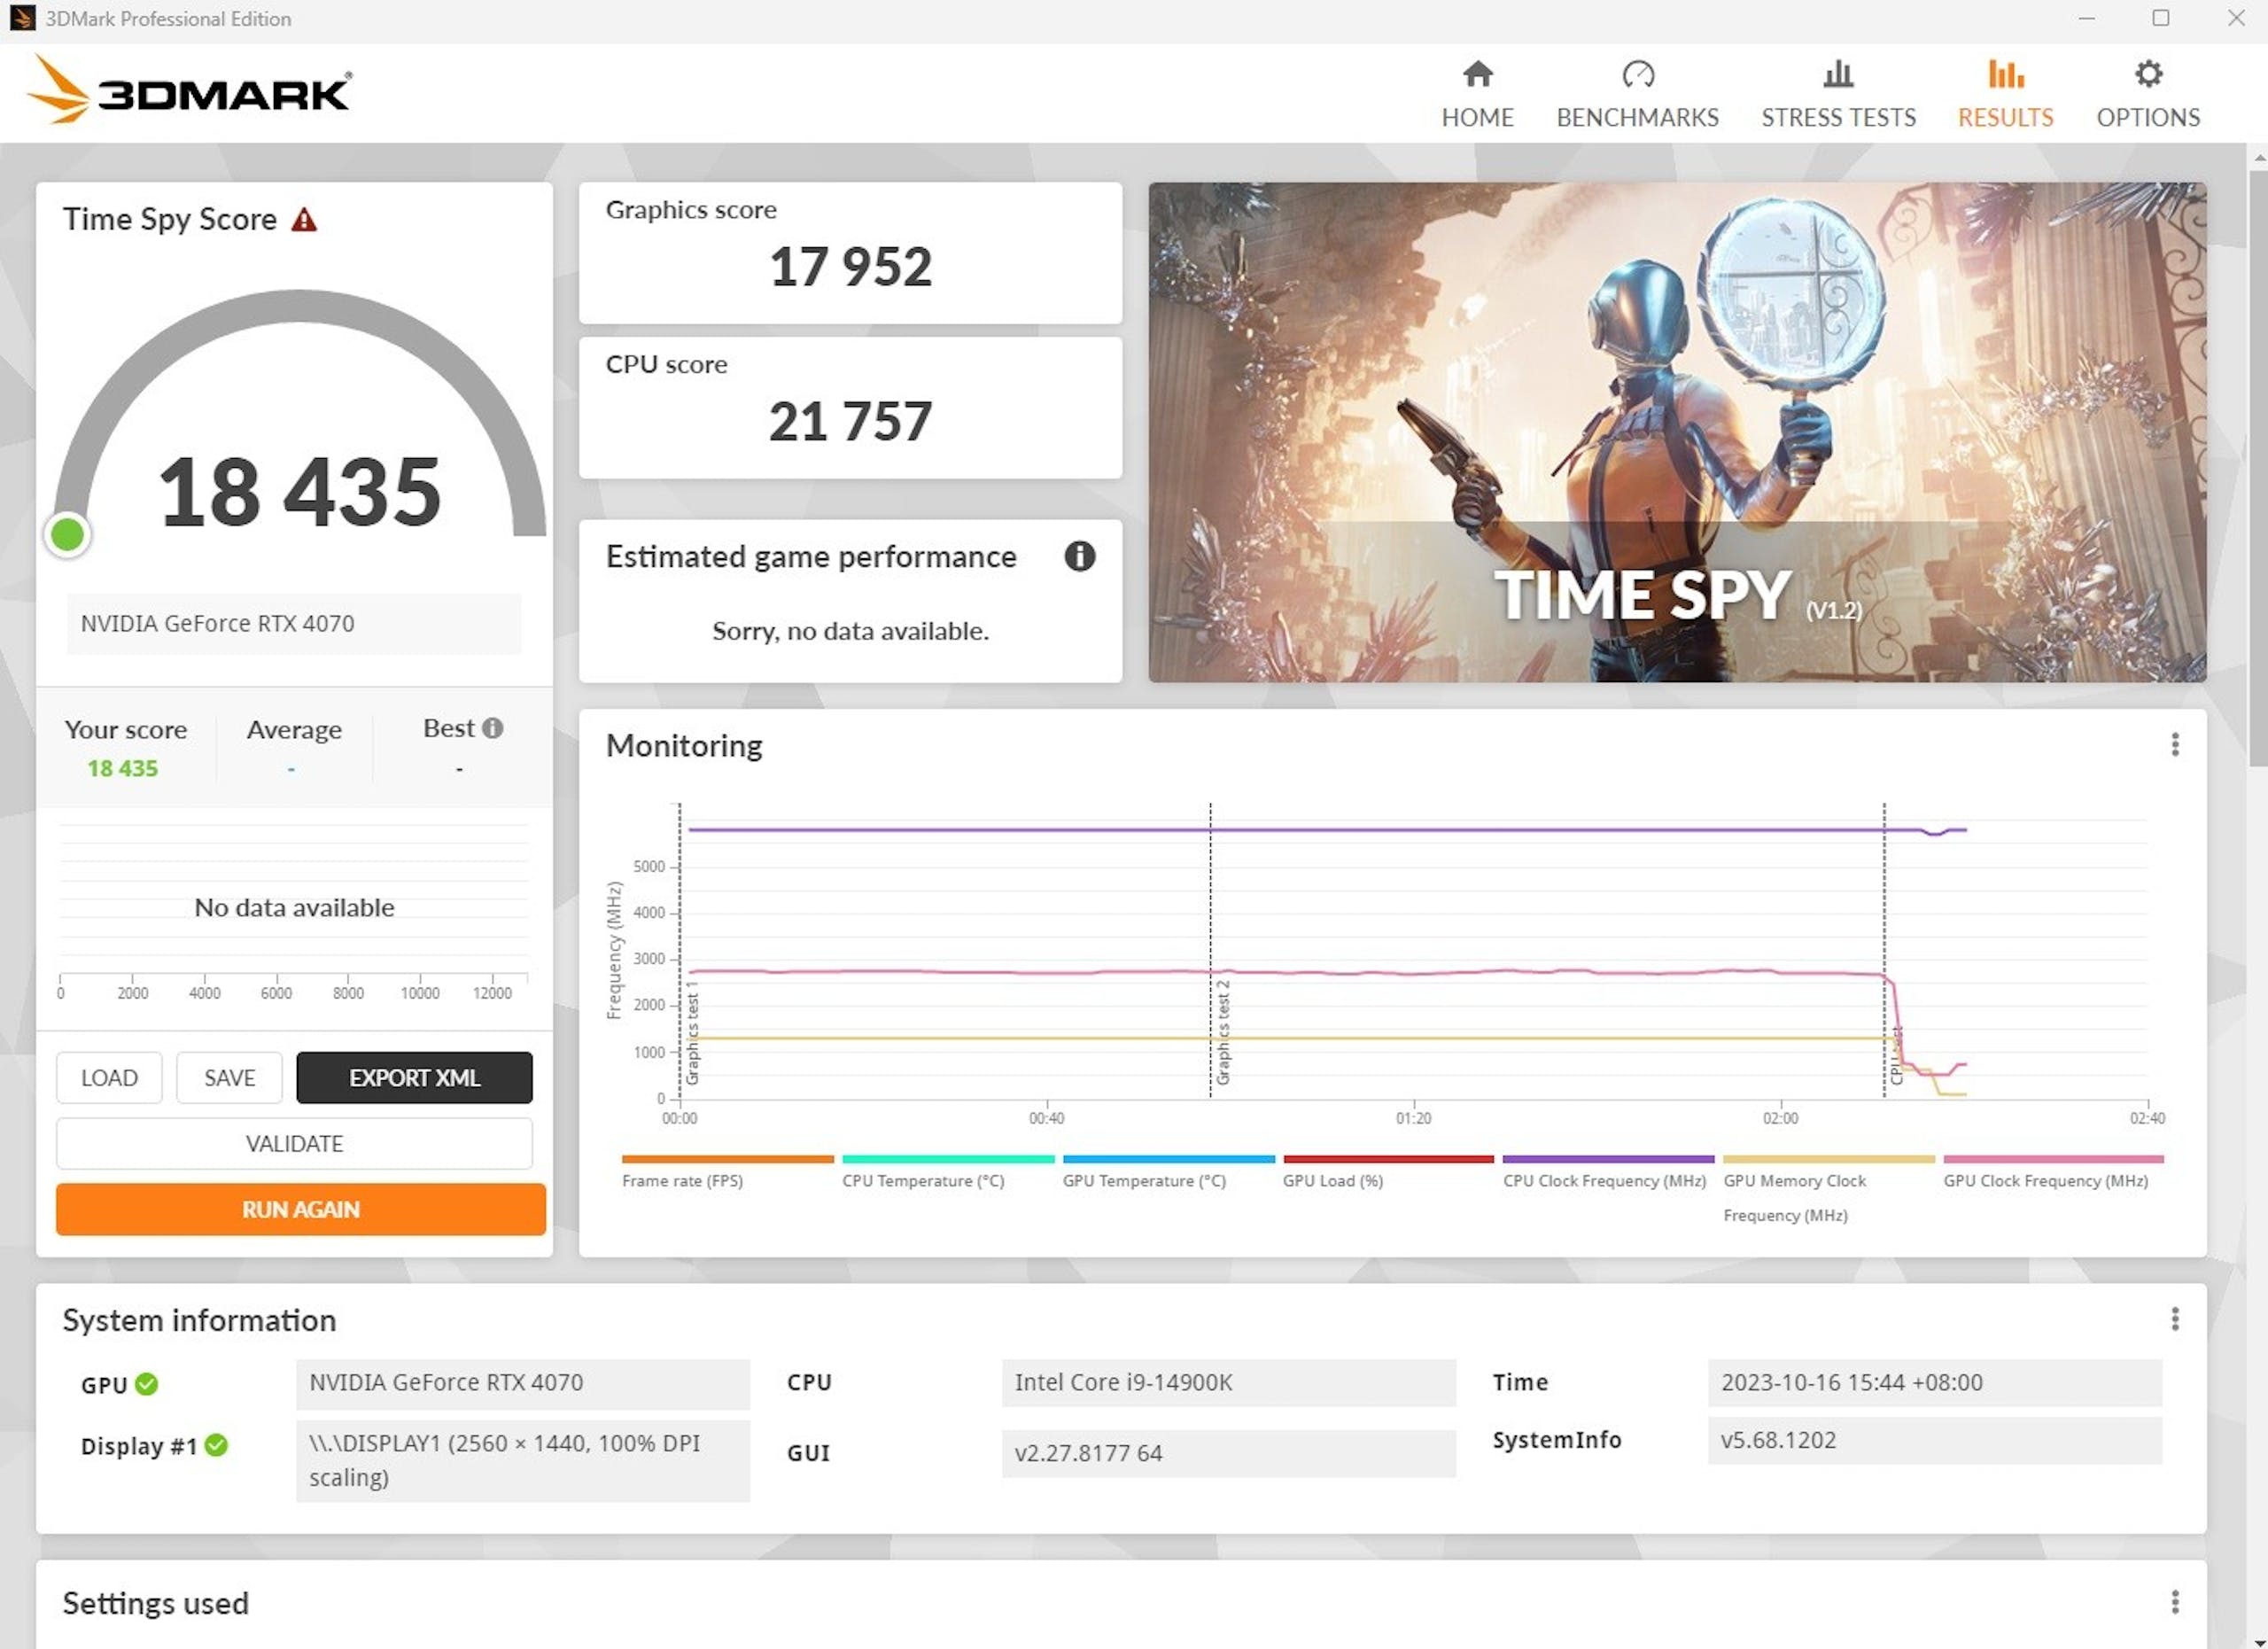Click the VALIDATE button

(294, 1143)
